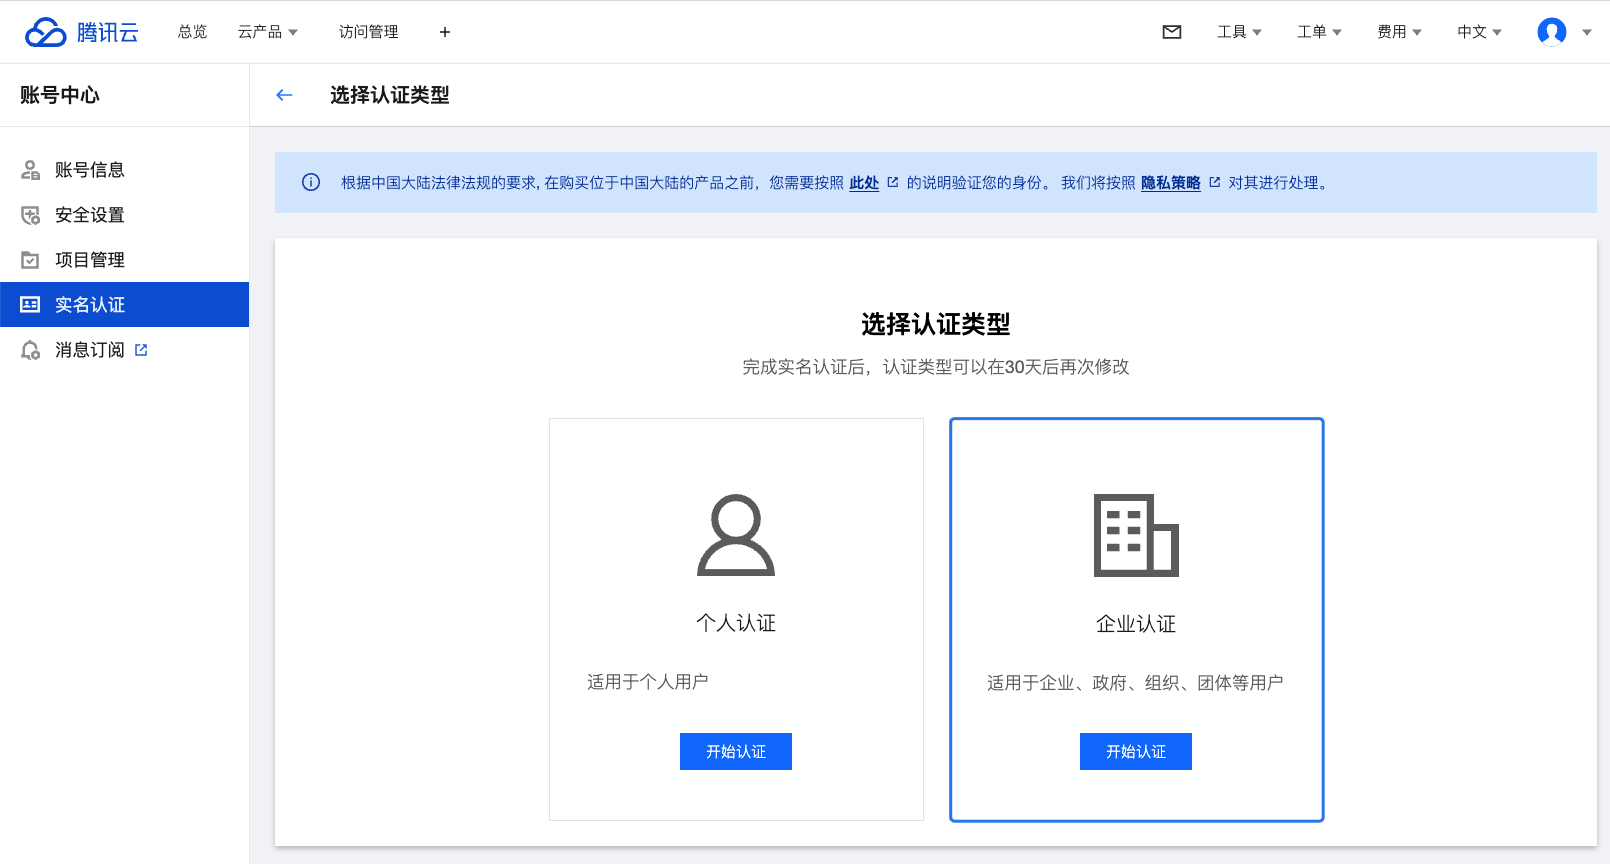Click the info icon in the notice banner
This screenshot has width=1610, height=864.
coord(311,182)
